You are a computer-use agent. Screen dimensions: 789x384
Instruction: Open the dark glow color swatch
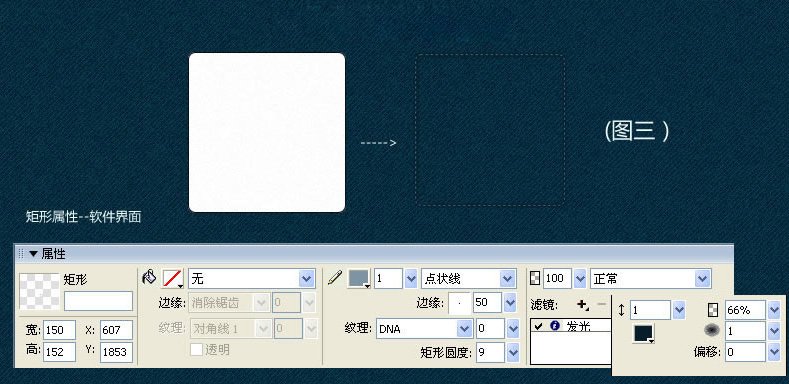644,334
